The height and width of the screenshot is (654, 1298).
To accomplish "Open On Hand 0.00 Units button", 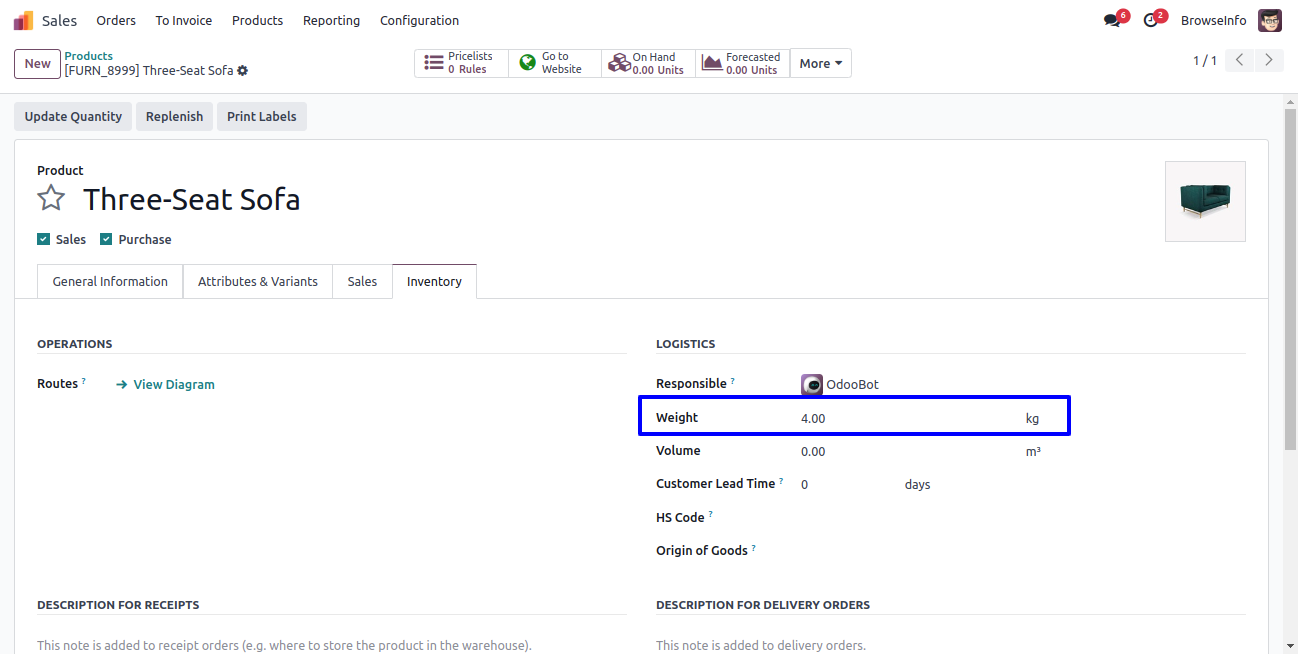I will (648, 63).
